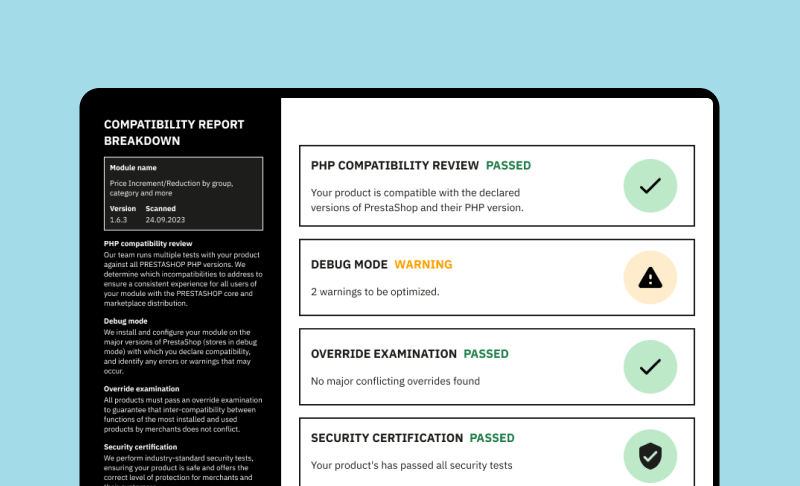Click sidebar heading 'Security certification'
800x486 pixels.
(x=140, y=447)
